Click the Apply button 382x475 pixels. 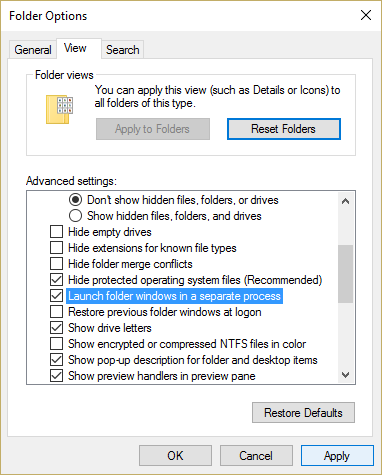[337, 455]
